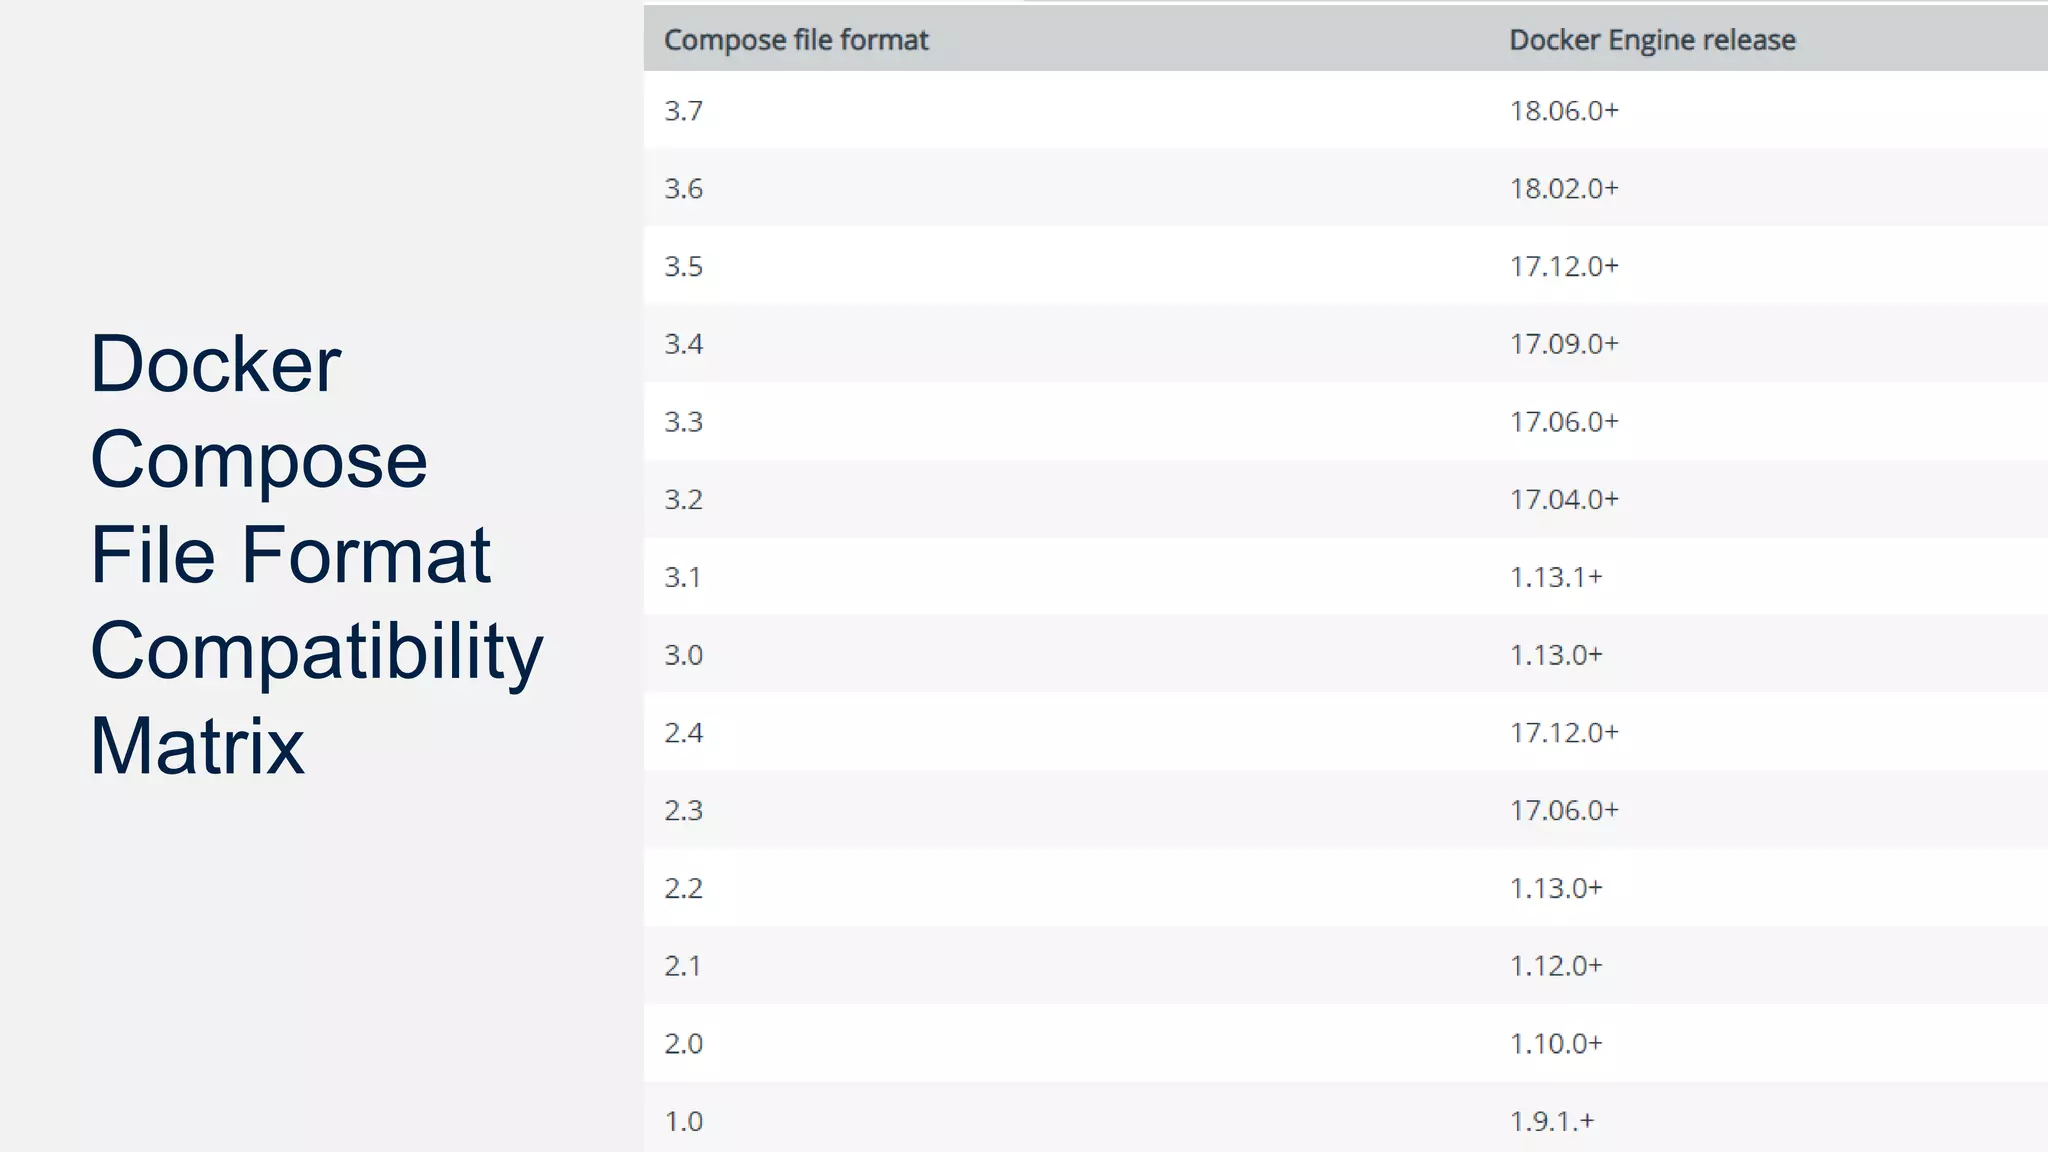The height and width of the screenshot is (1152, 2048).
Task: Click the "Compose file format" column header
Action: coord(796,40)
